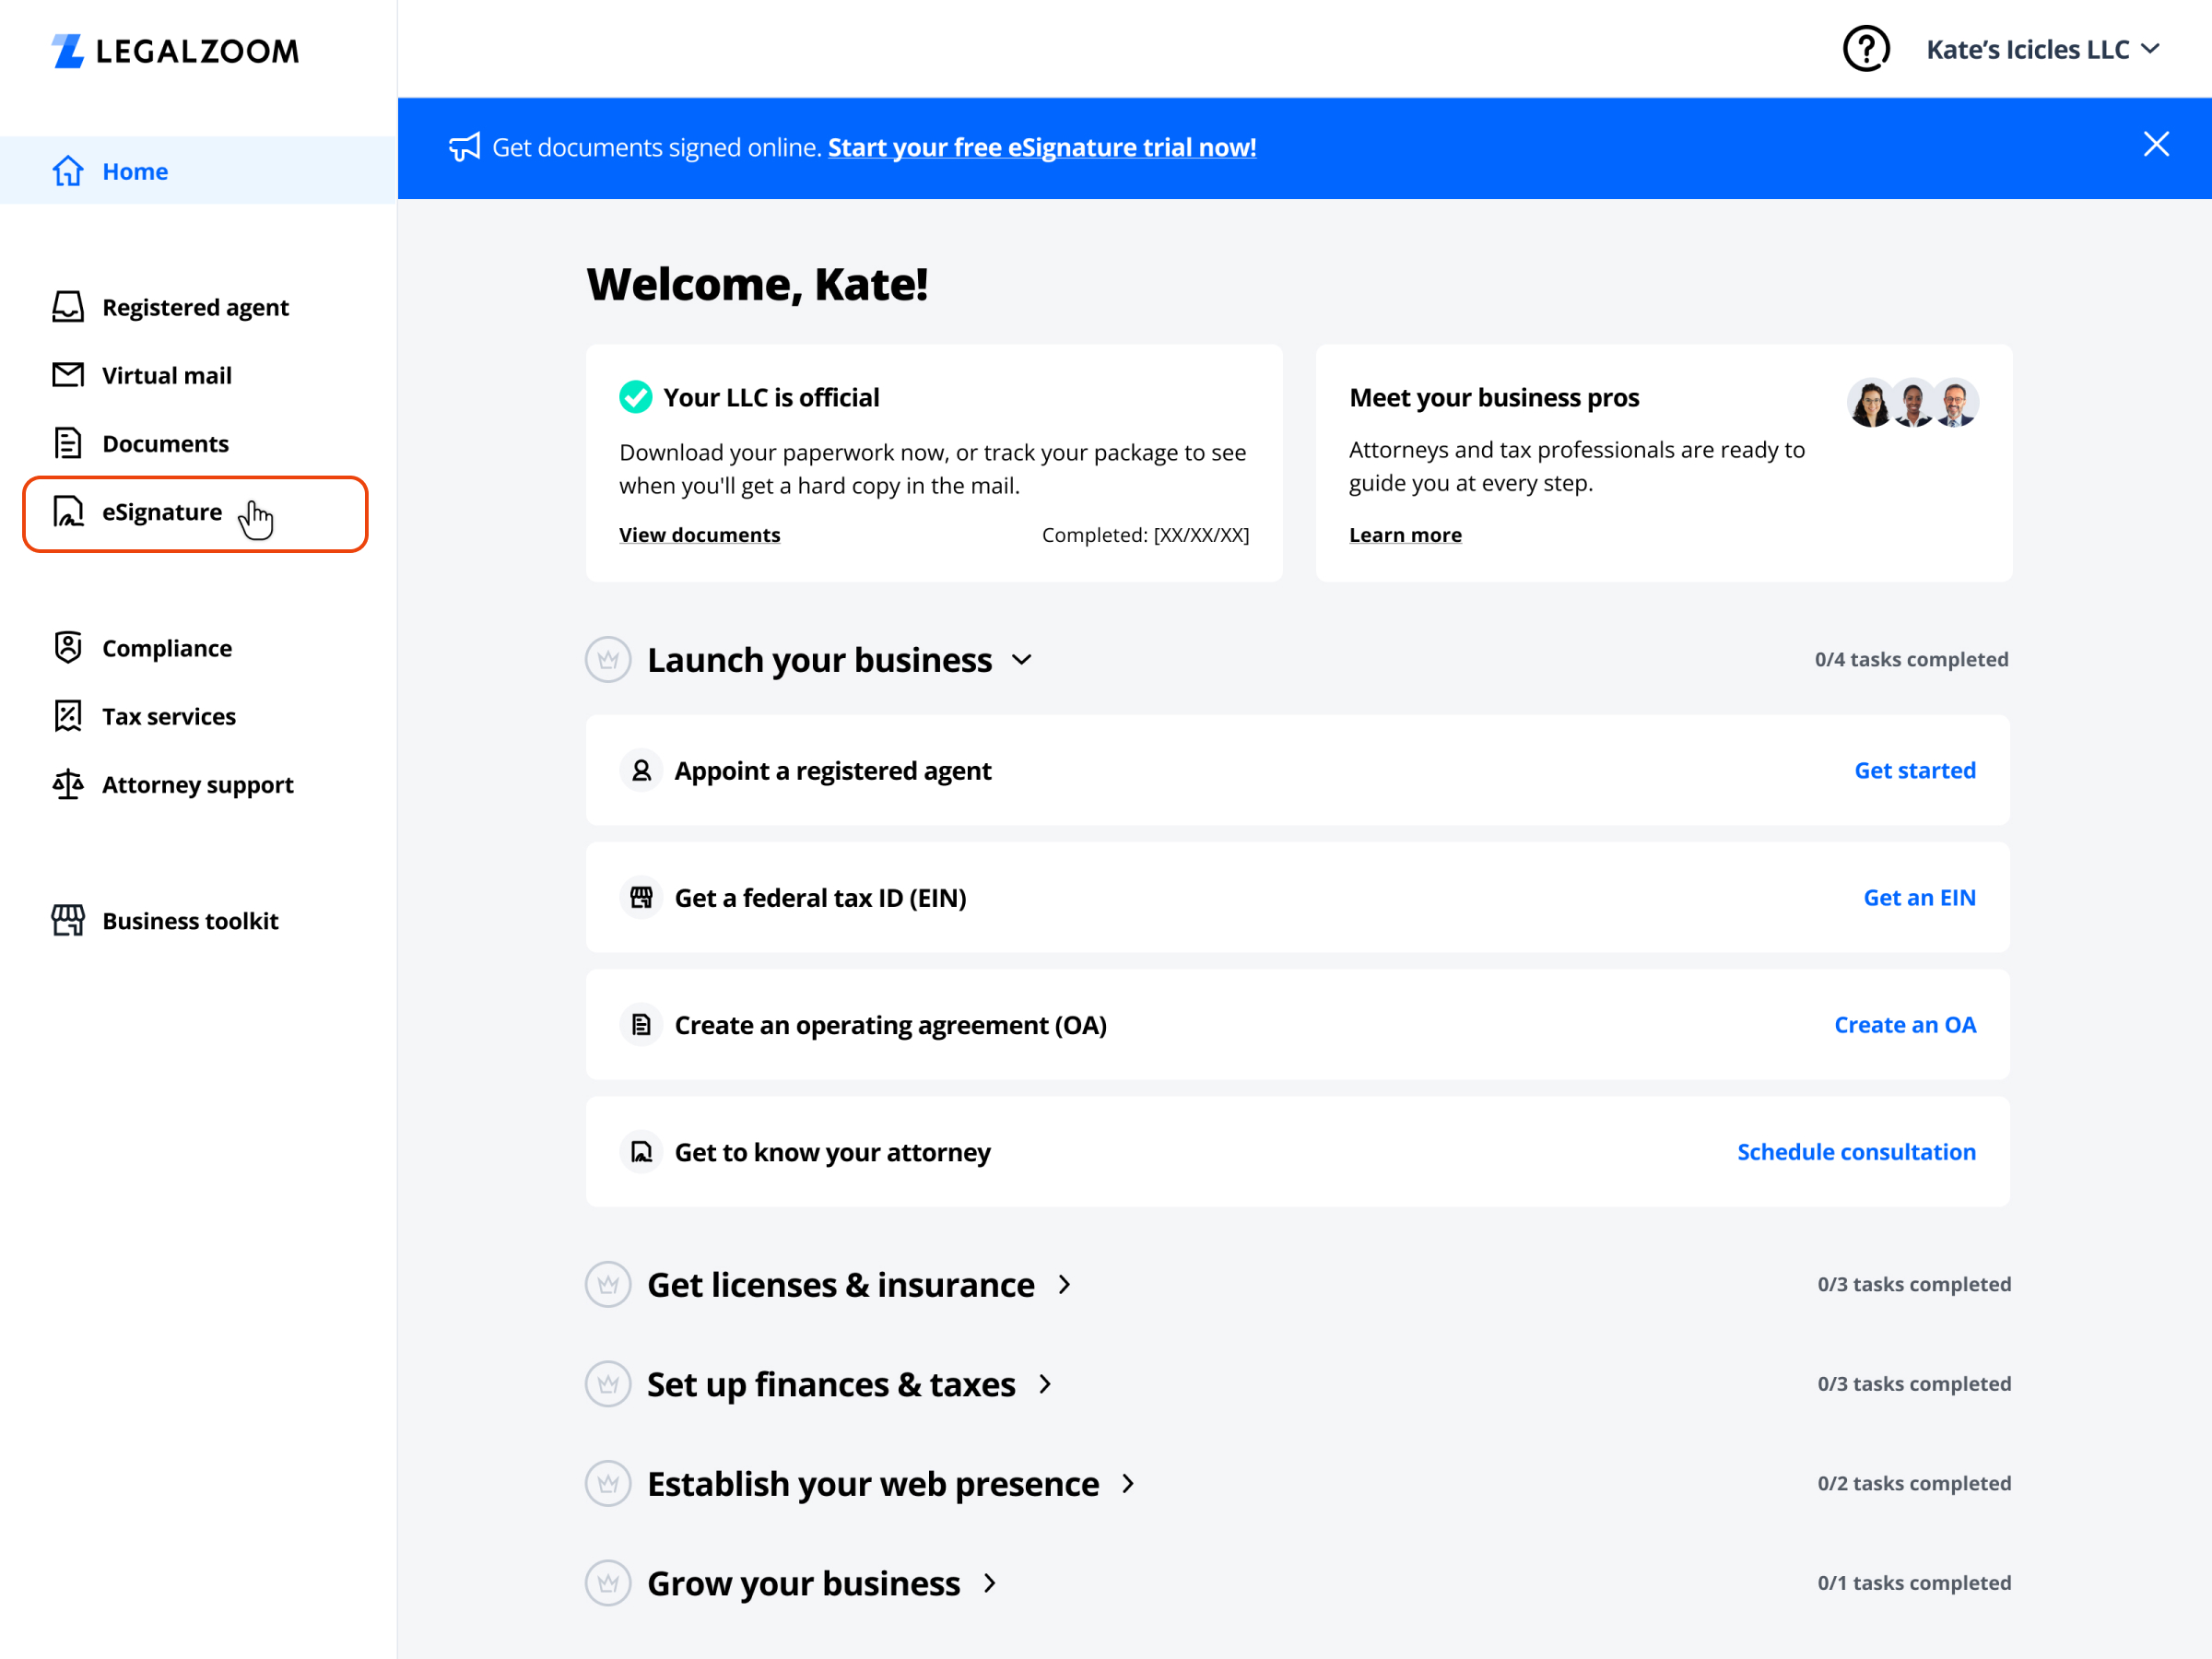The image size is (2212, 1659).
Task: Click Get an EIN link
Action: point(1918,897)
